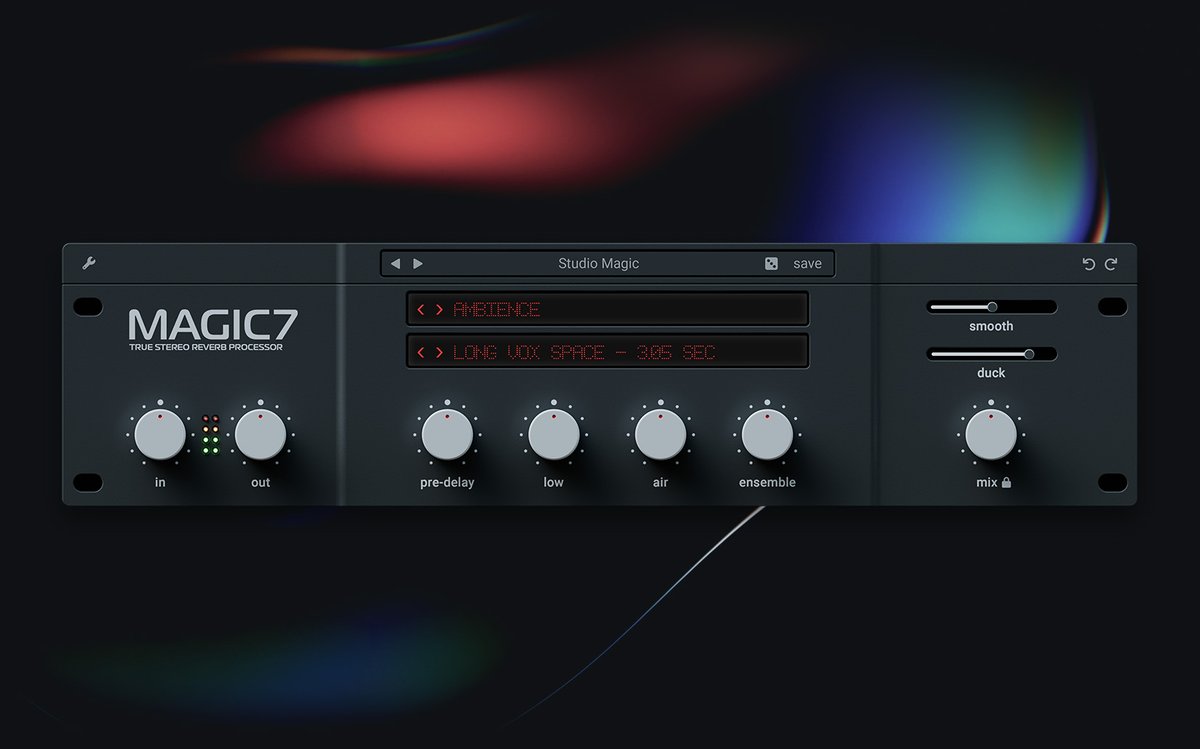1200x749 pixels.
Task: Enable ducking via the duck slider handle
Action: (x=1028, y=354)
